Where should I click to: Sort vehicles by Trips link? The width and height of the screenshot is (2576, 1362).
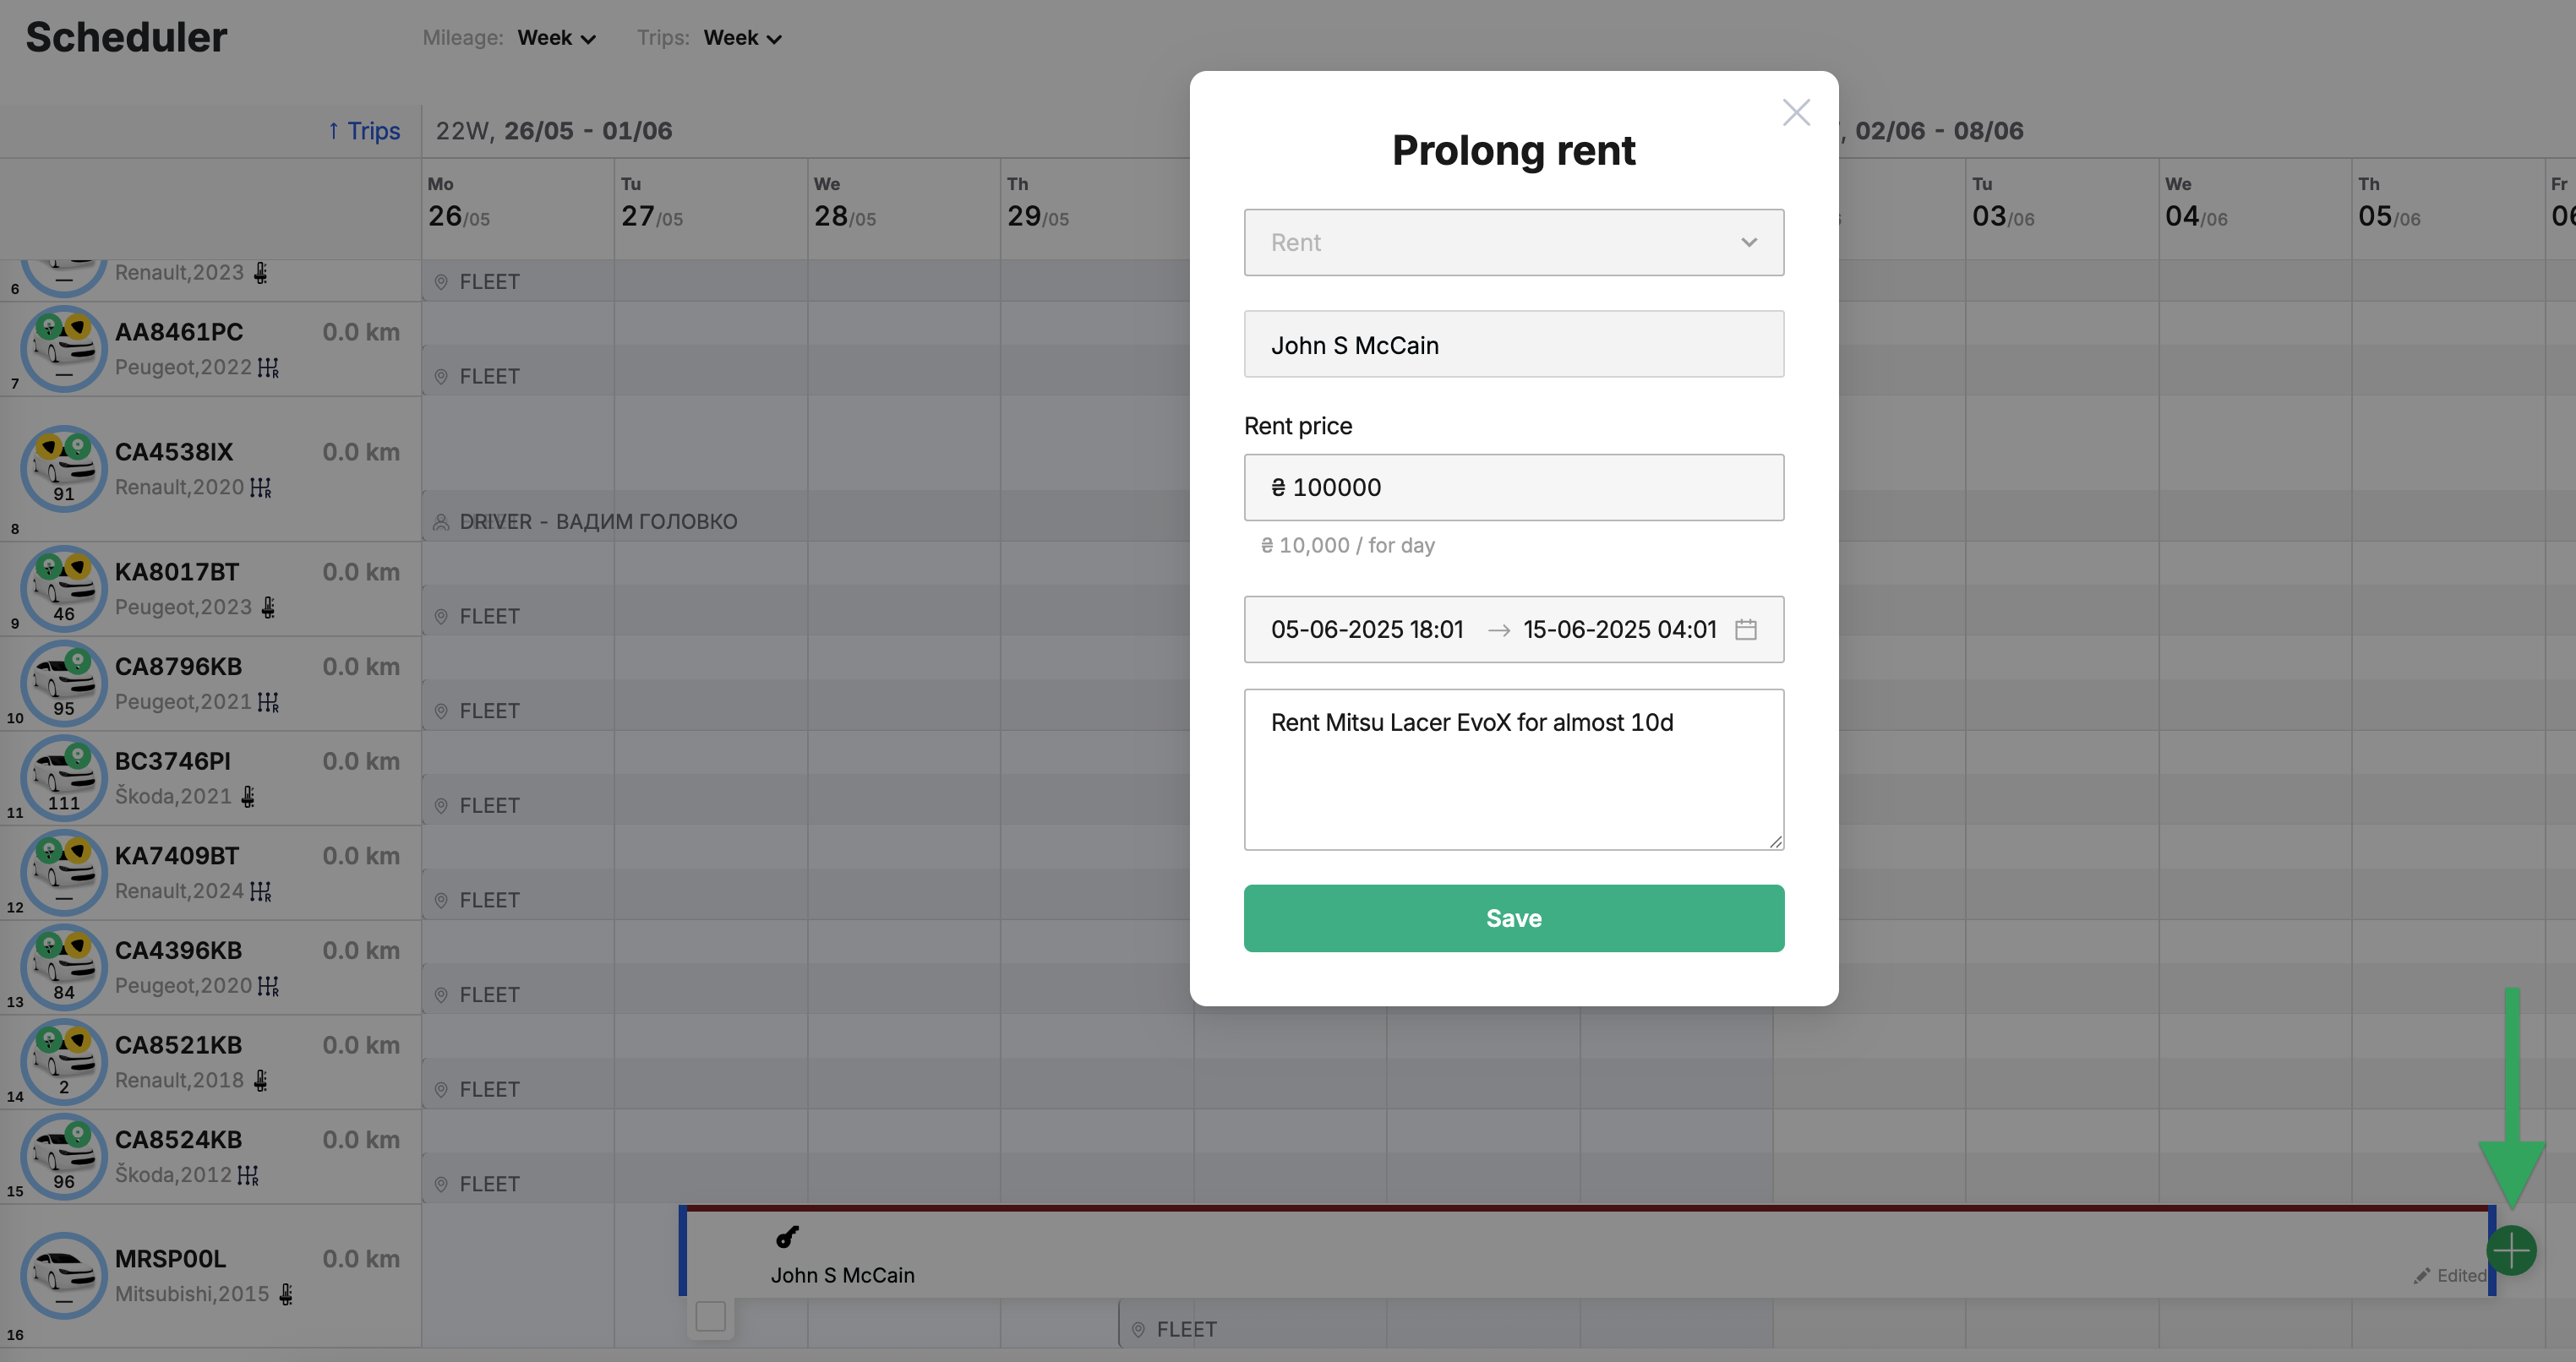364,131
